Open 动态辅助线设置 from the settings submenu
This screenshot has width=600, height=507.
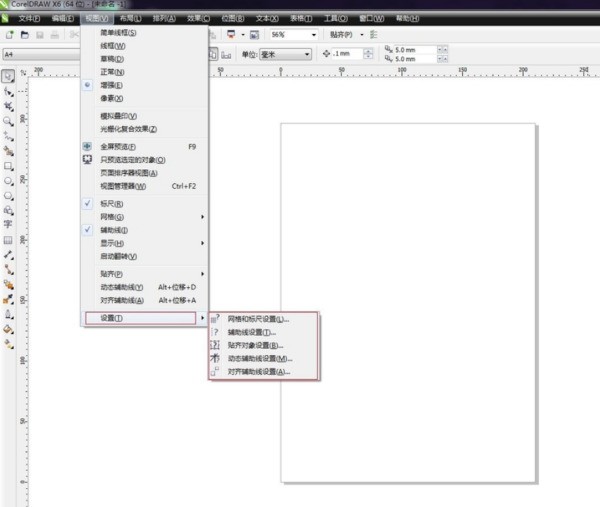coord(259,358)
